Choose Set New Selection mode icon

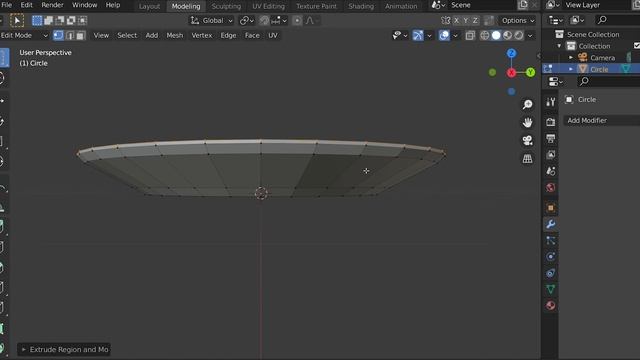[x=37, y=20]
